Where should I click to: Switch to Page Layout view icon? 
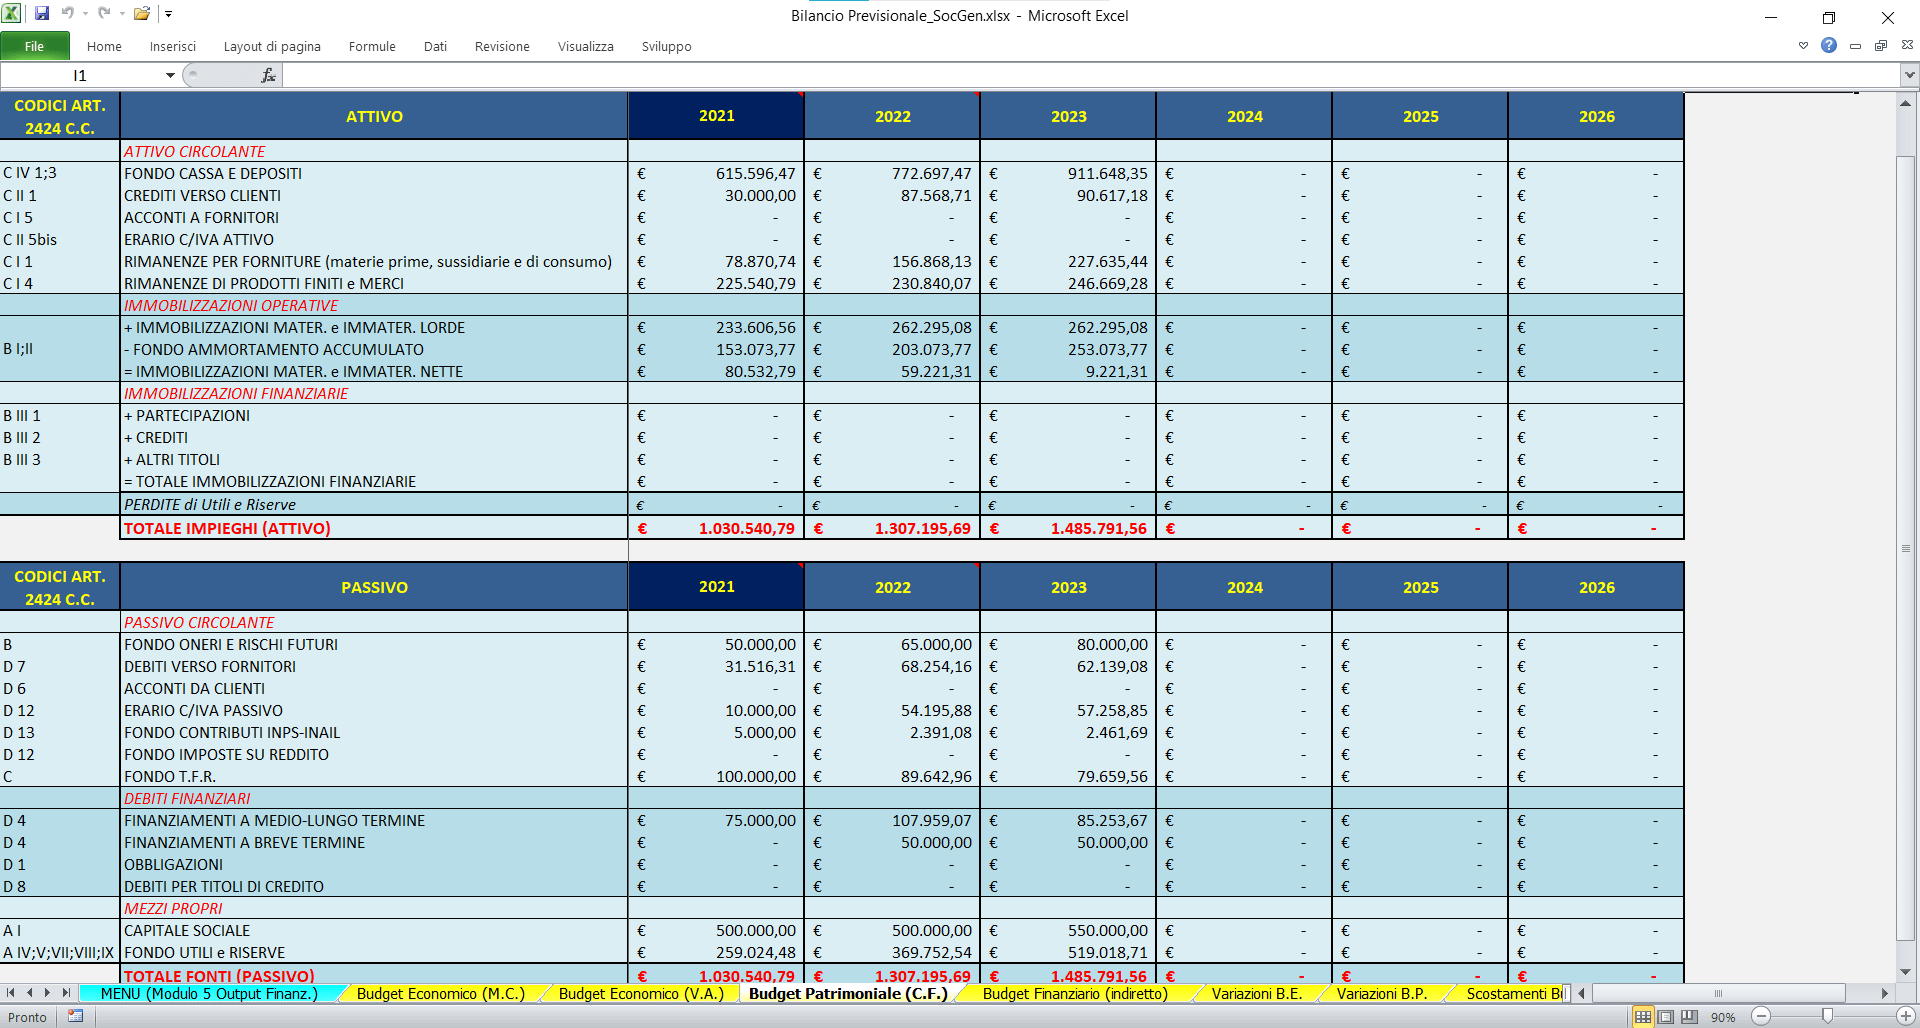[1666, 1017]
